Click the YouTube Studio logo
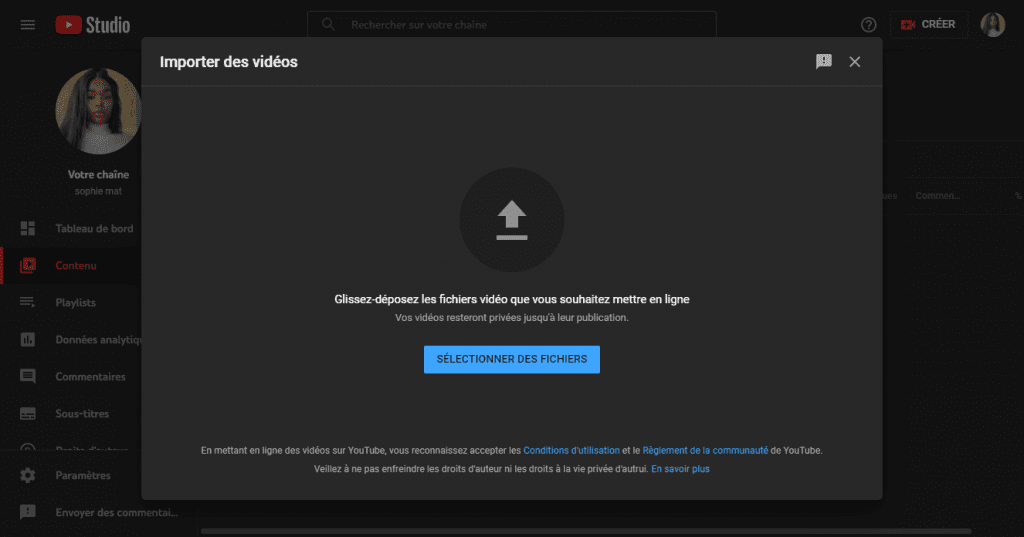 pyautogui.click(x=93, y=25)
